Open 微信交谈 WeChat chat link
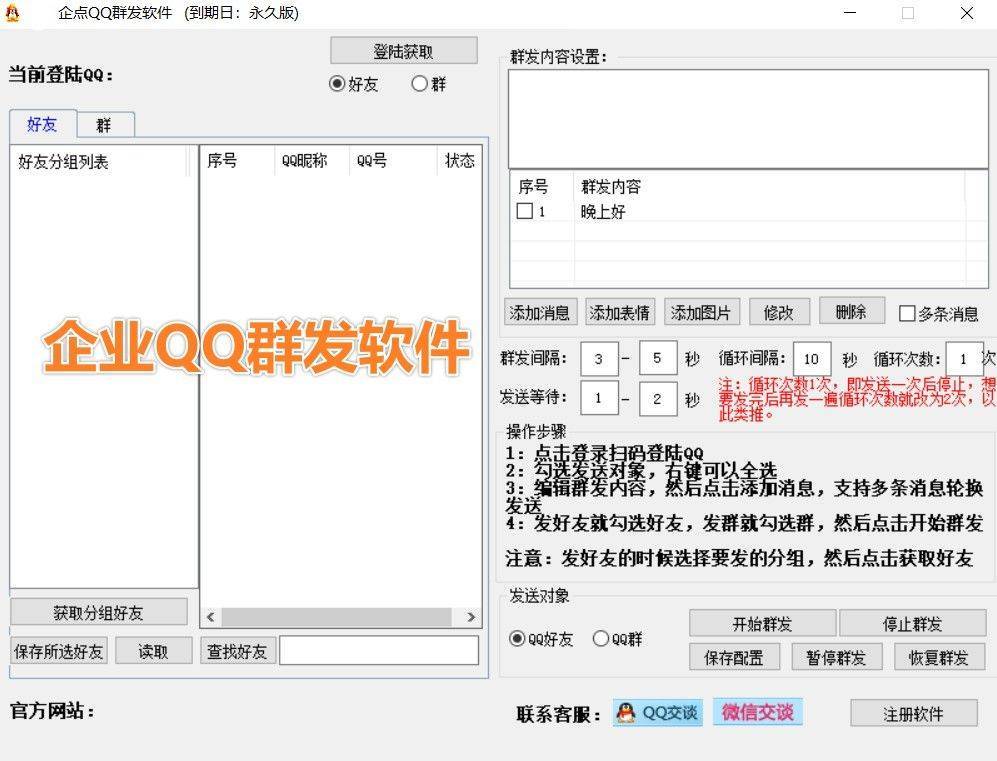997x761 pixels. tap(757, 713)
